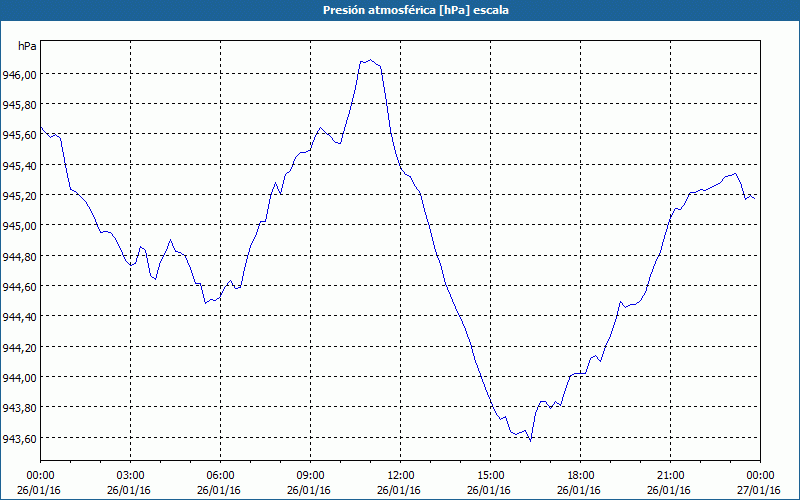Click the pressure curve minimum near 16:20
Image resolution: width=800 pixels, height=500 pixels.
[x=531, y=440]
